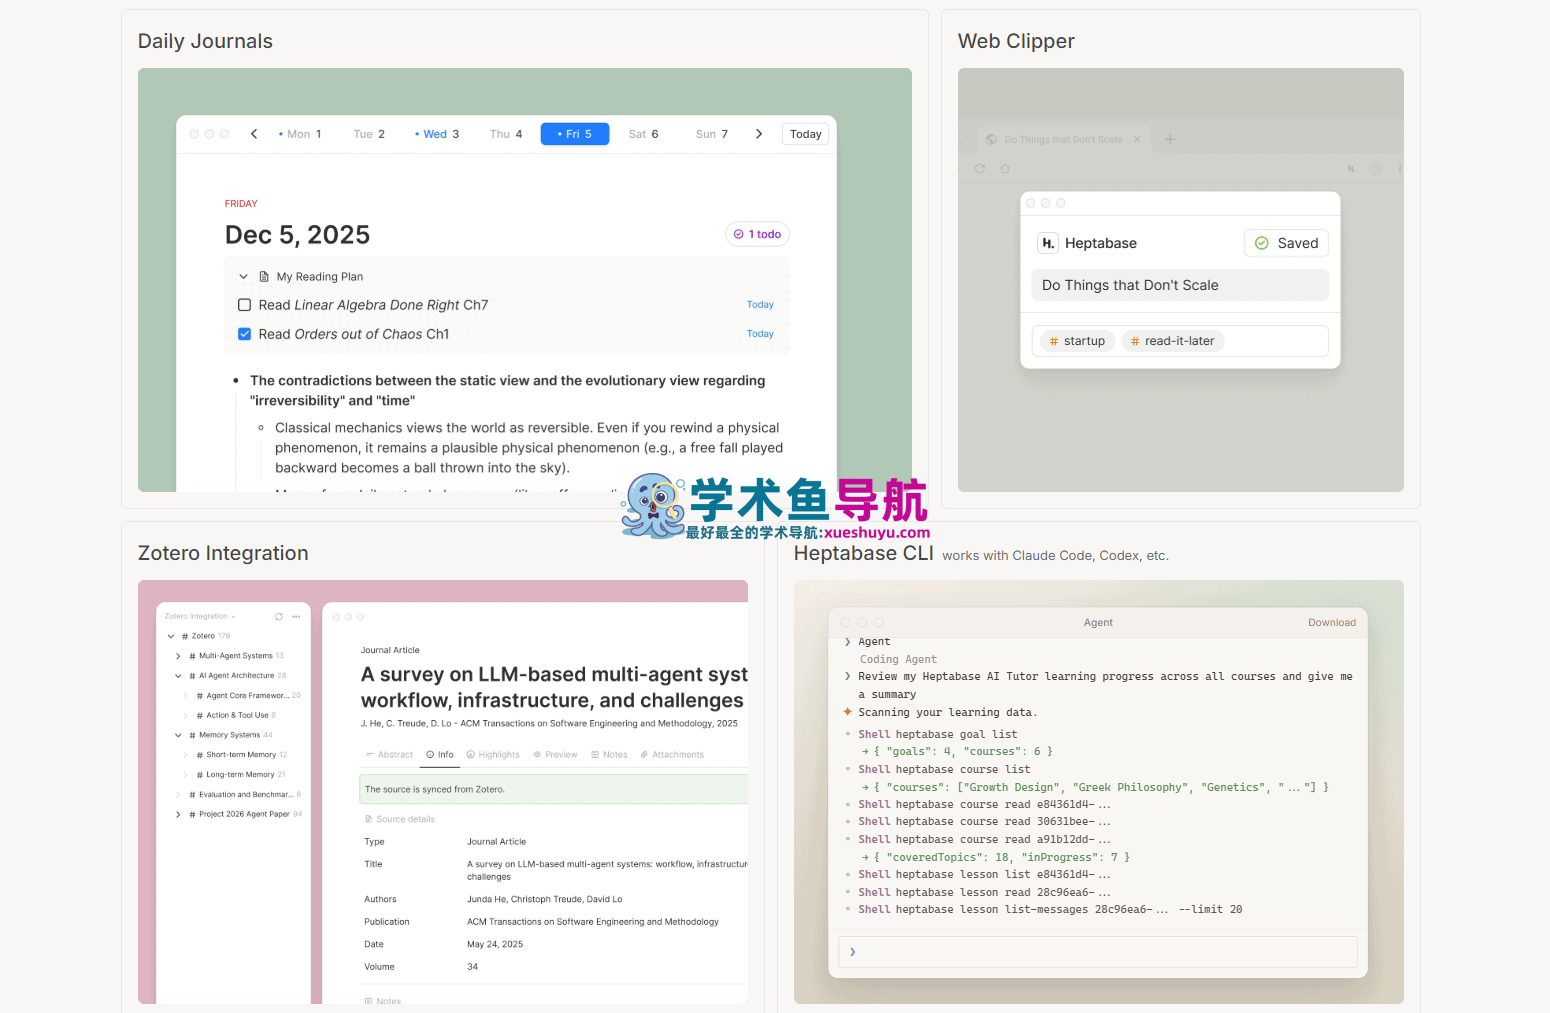Click the Agent prompt input field
This screenshot has height=1013, width=1550.
1098,952
